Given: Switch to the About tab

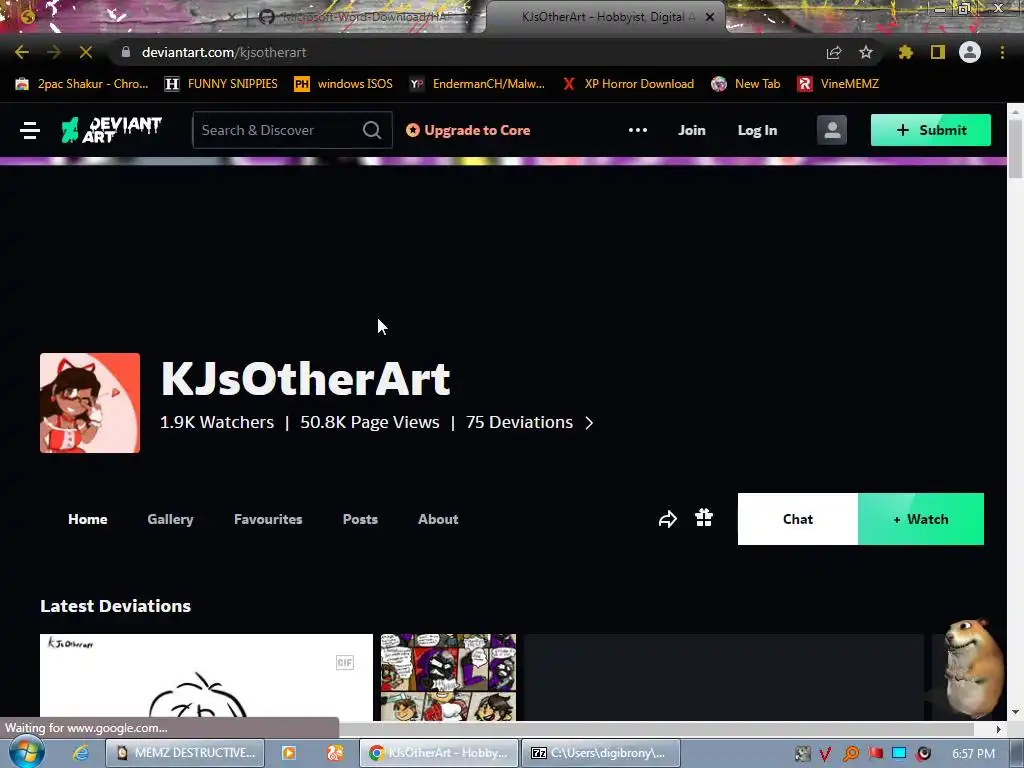Looking at the screenshot, I should tap(438, 519).
